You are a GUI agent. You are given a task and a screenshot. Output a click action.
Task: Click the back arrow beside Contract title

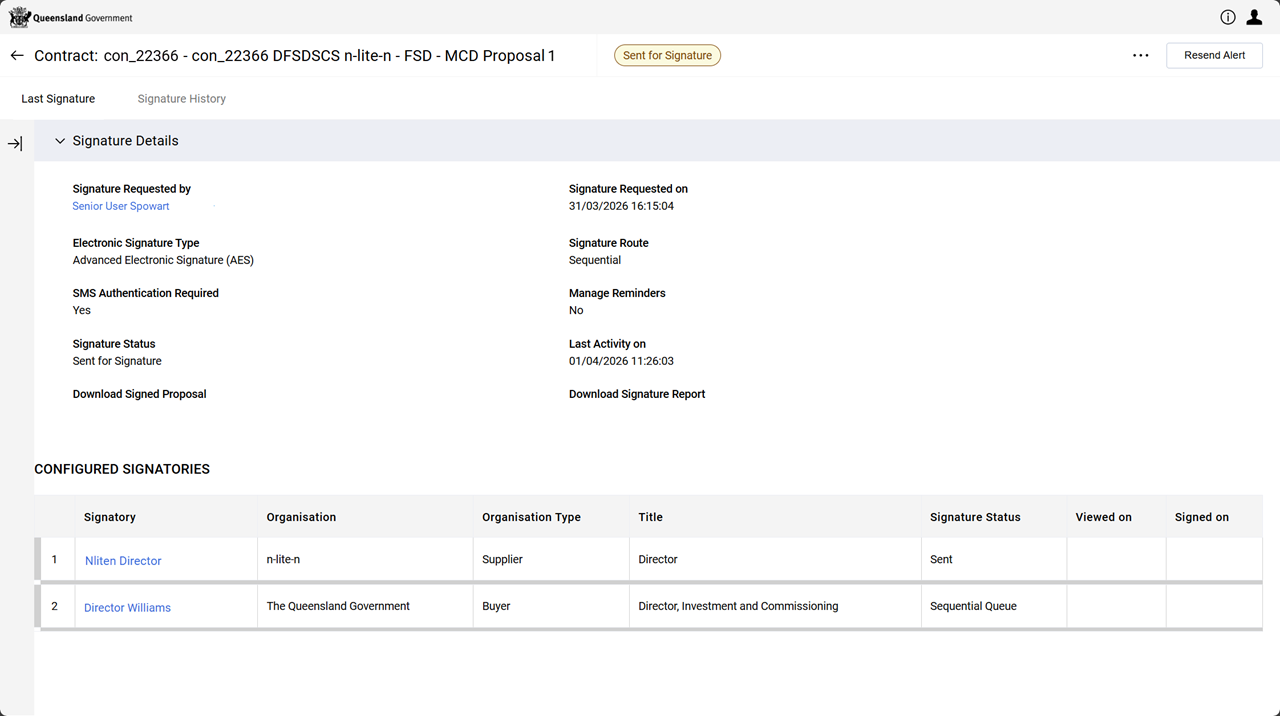tap(17, 56)
